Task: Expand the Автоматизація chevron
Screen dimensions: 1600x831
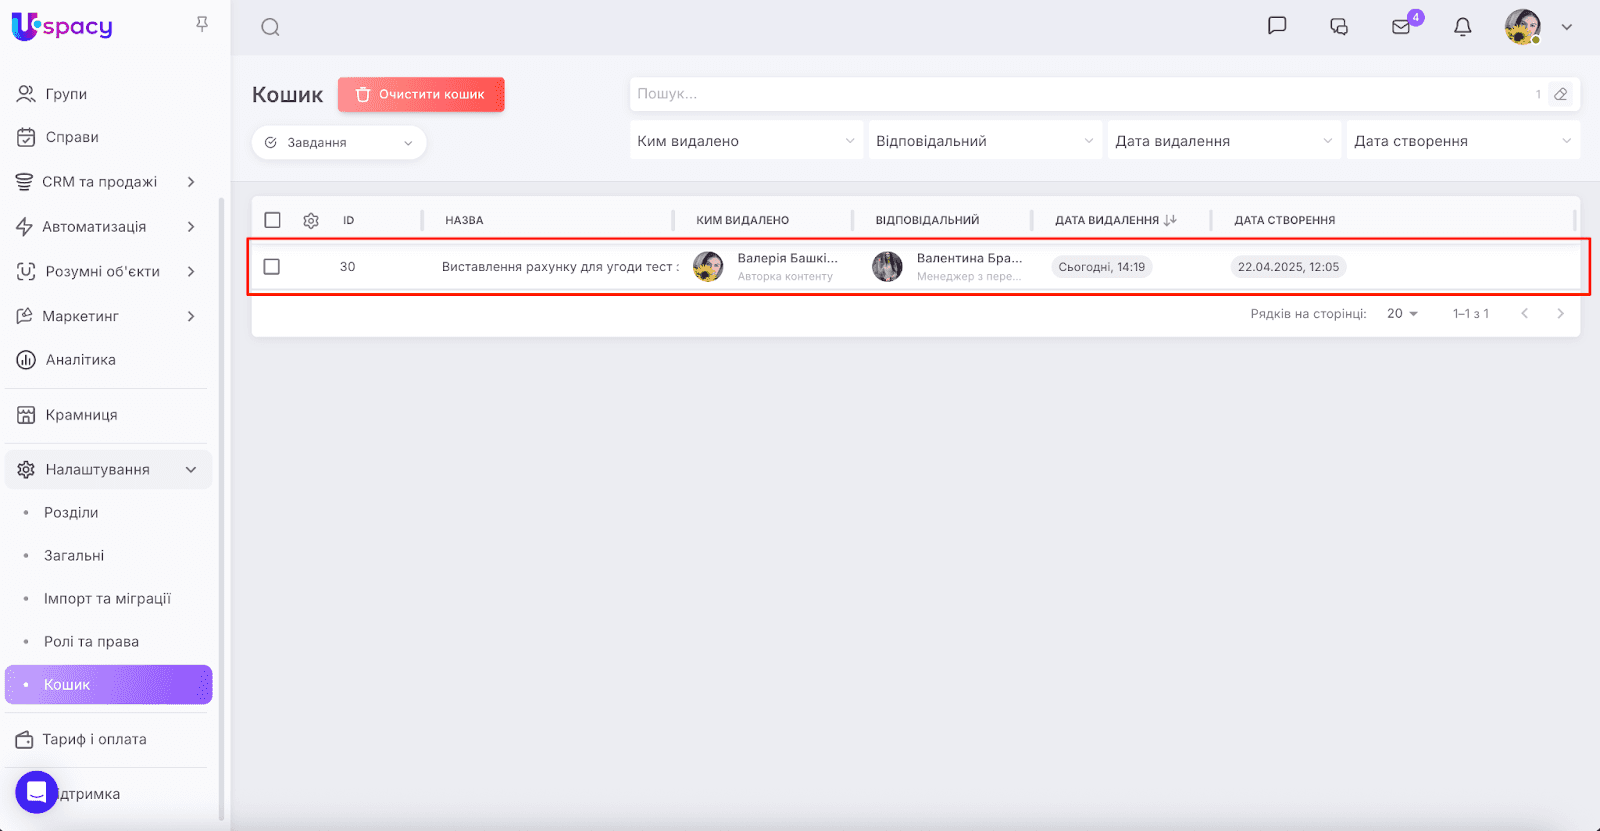Action: point(191,227)
